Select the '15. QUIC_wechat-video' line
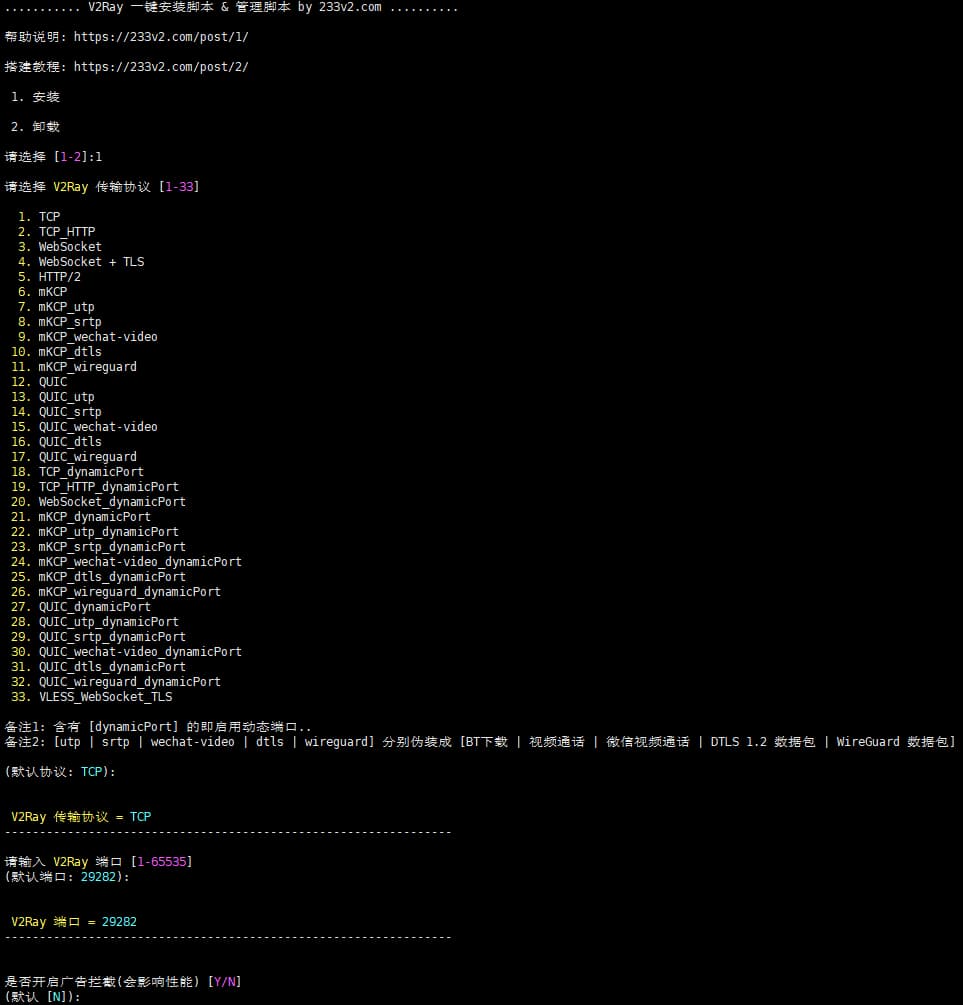This screenshot has width=963, height=1005. [85, 427]
